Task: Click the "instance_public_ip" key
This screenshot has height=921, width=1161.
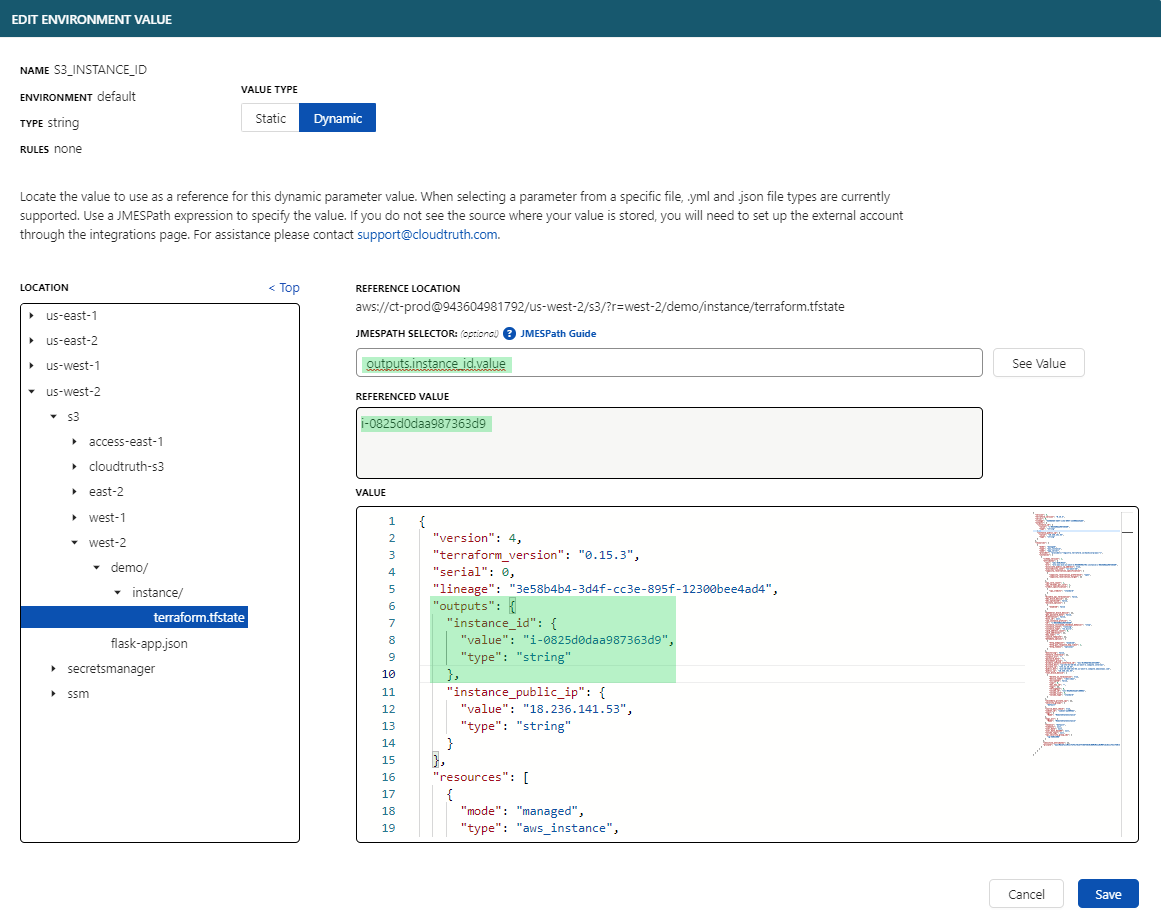Action: (515, 692)
